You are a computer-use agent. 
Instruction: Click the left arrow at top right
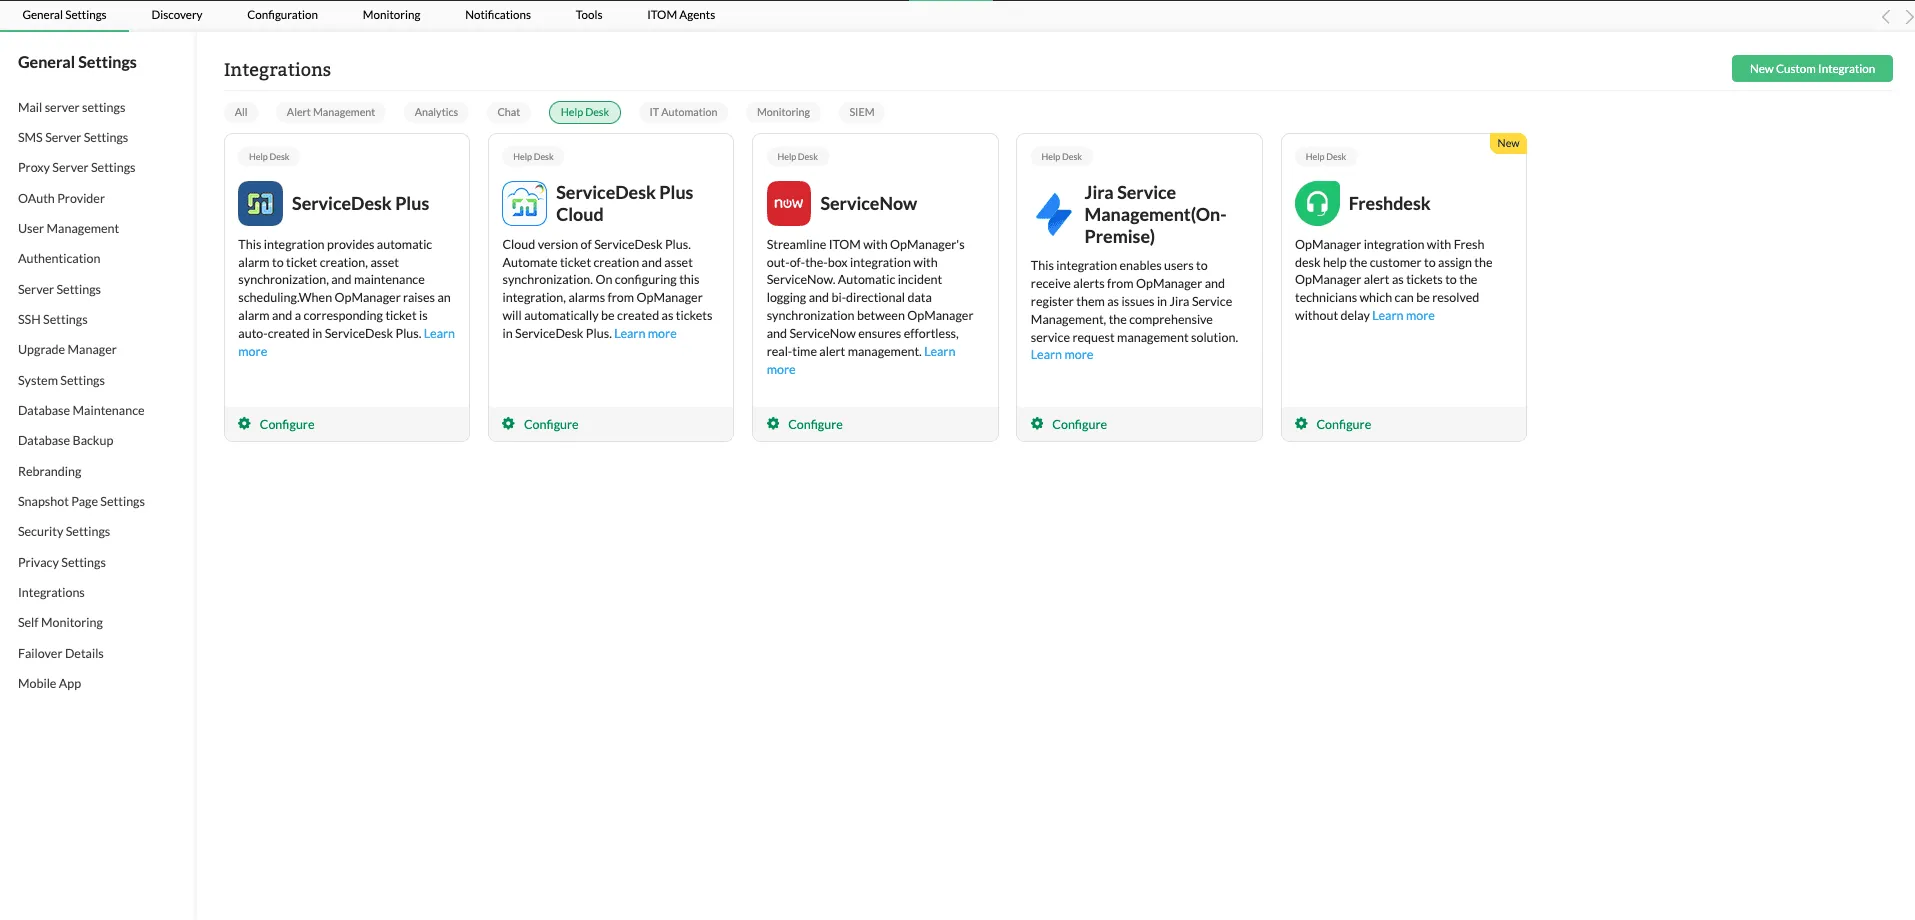point(1885,16)
